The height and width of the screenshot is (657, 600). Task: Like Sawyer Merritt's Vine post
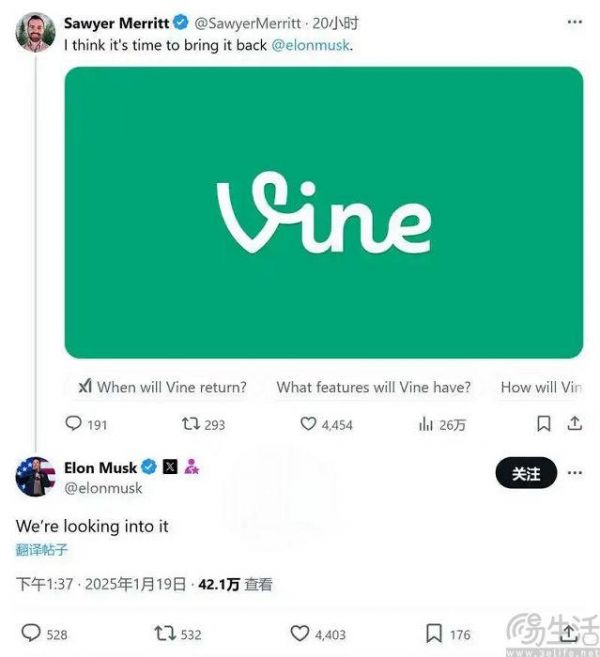click(309, 424)
